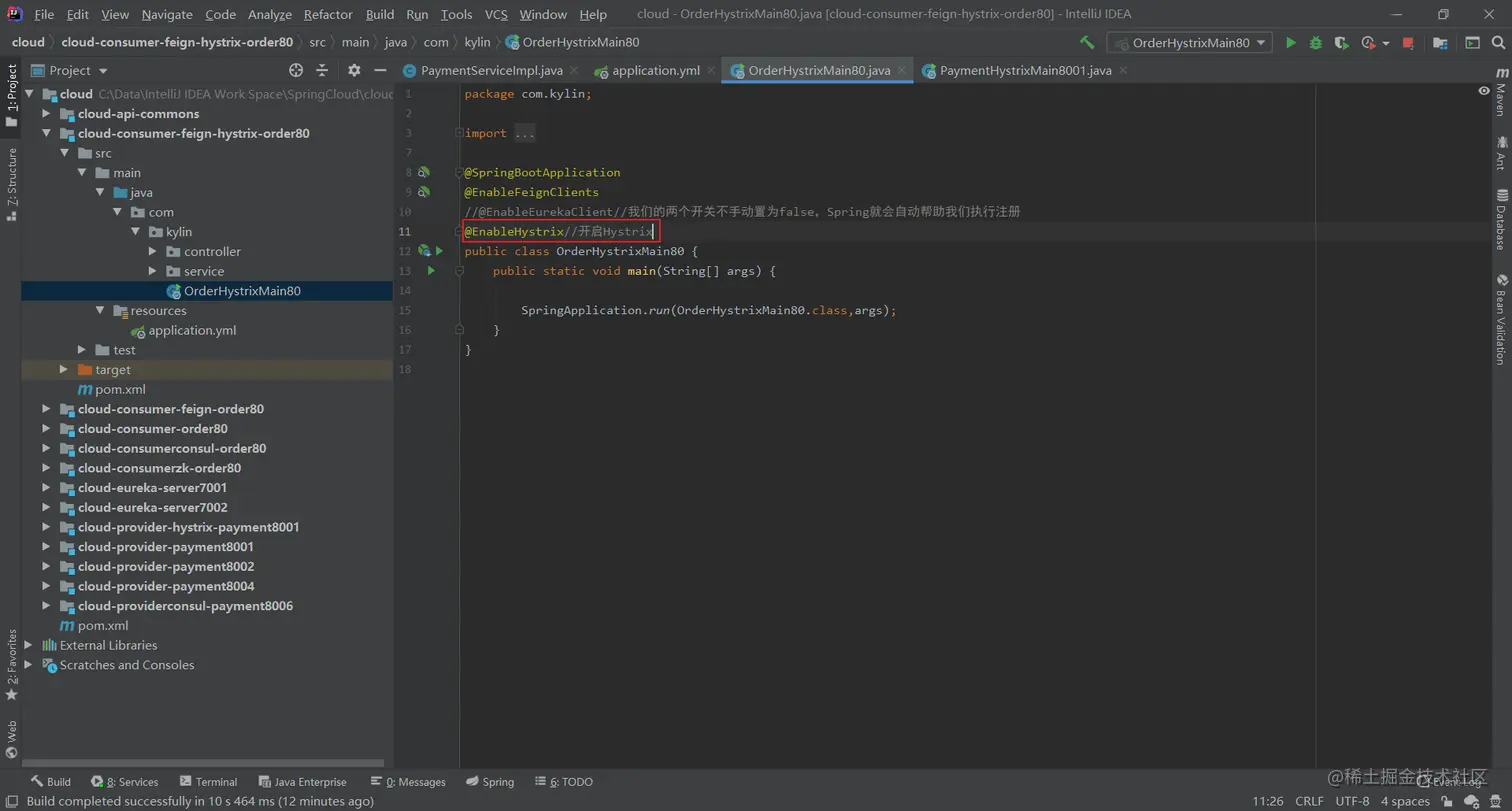Start debugging with the bug icon
Screen dimensions: 1512x811
(x=1316, y=43)
